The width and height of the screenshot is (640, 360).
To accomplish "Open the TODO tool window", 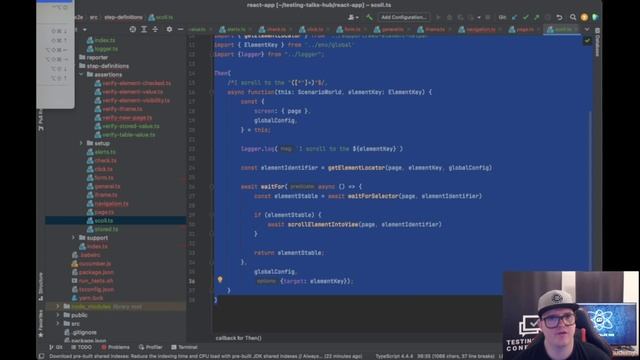I will point(81,347).
